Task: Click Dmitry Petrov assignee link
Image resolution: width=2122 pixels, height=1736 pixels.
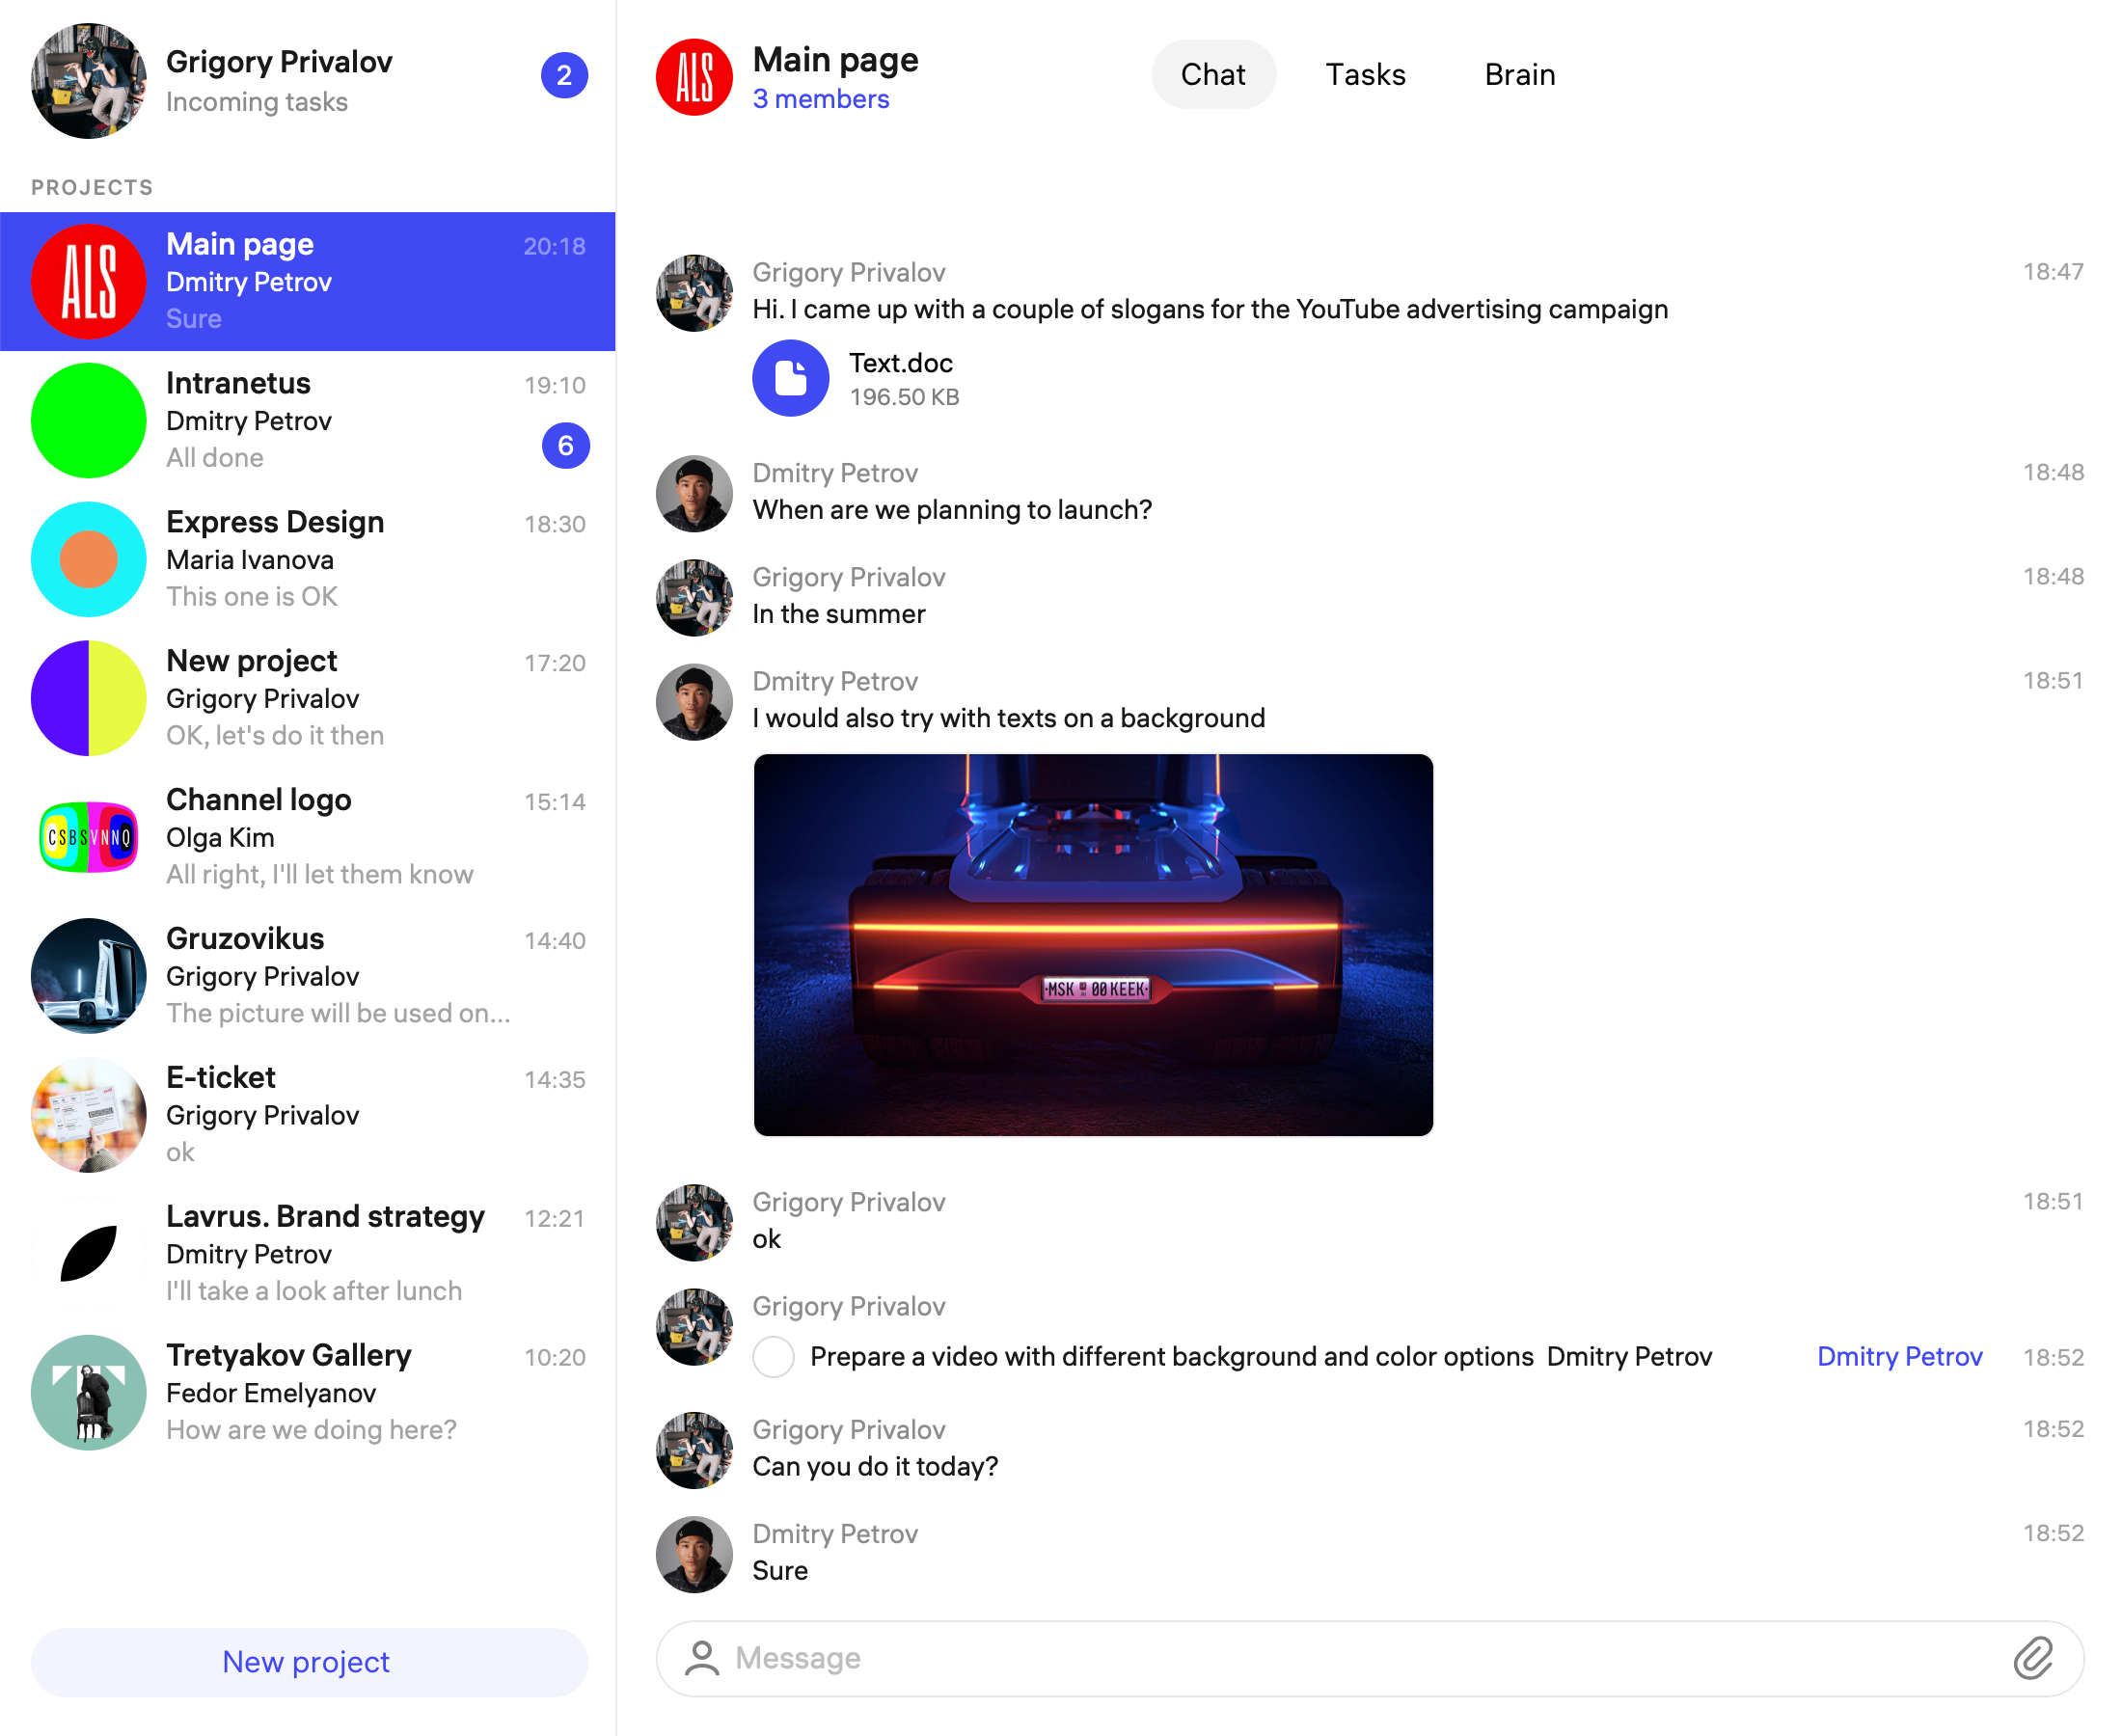Action: pyautogui.click(x=1898, y=1356)
